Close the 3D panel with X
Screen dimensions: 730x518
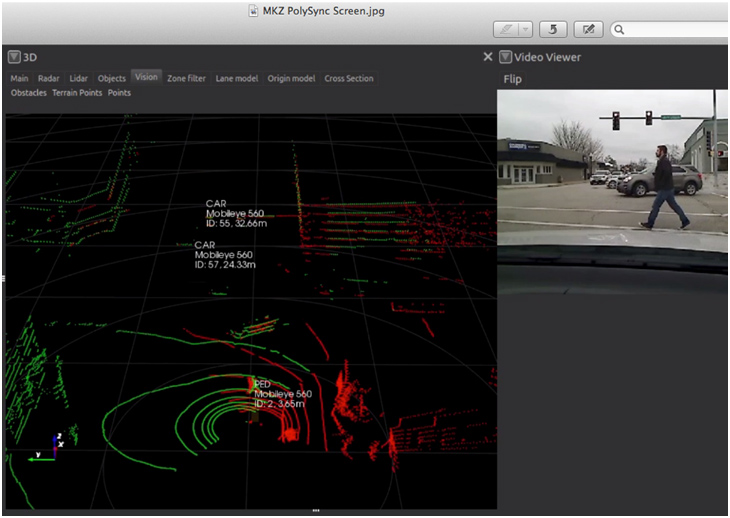pos(487,57)
